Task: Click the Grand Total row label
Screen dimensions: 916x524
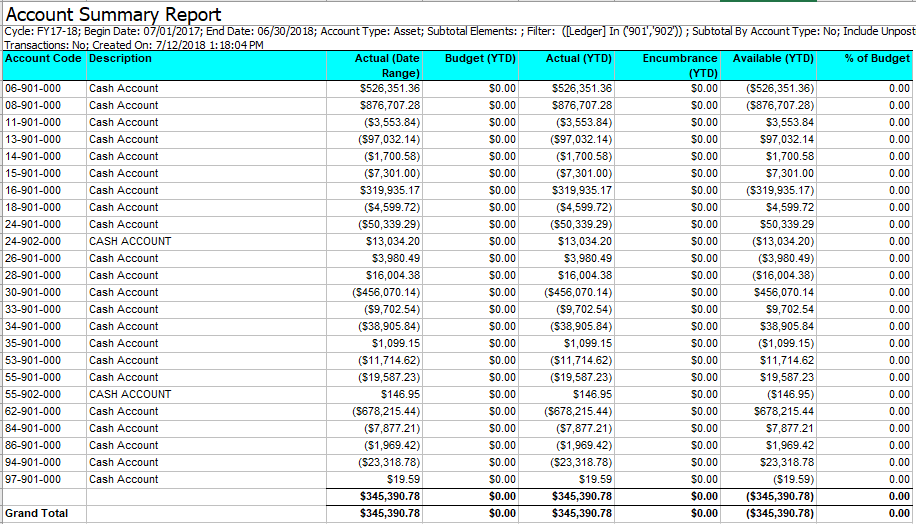Action: pos(36,513)
